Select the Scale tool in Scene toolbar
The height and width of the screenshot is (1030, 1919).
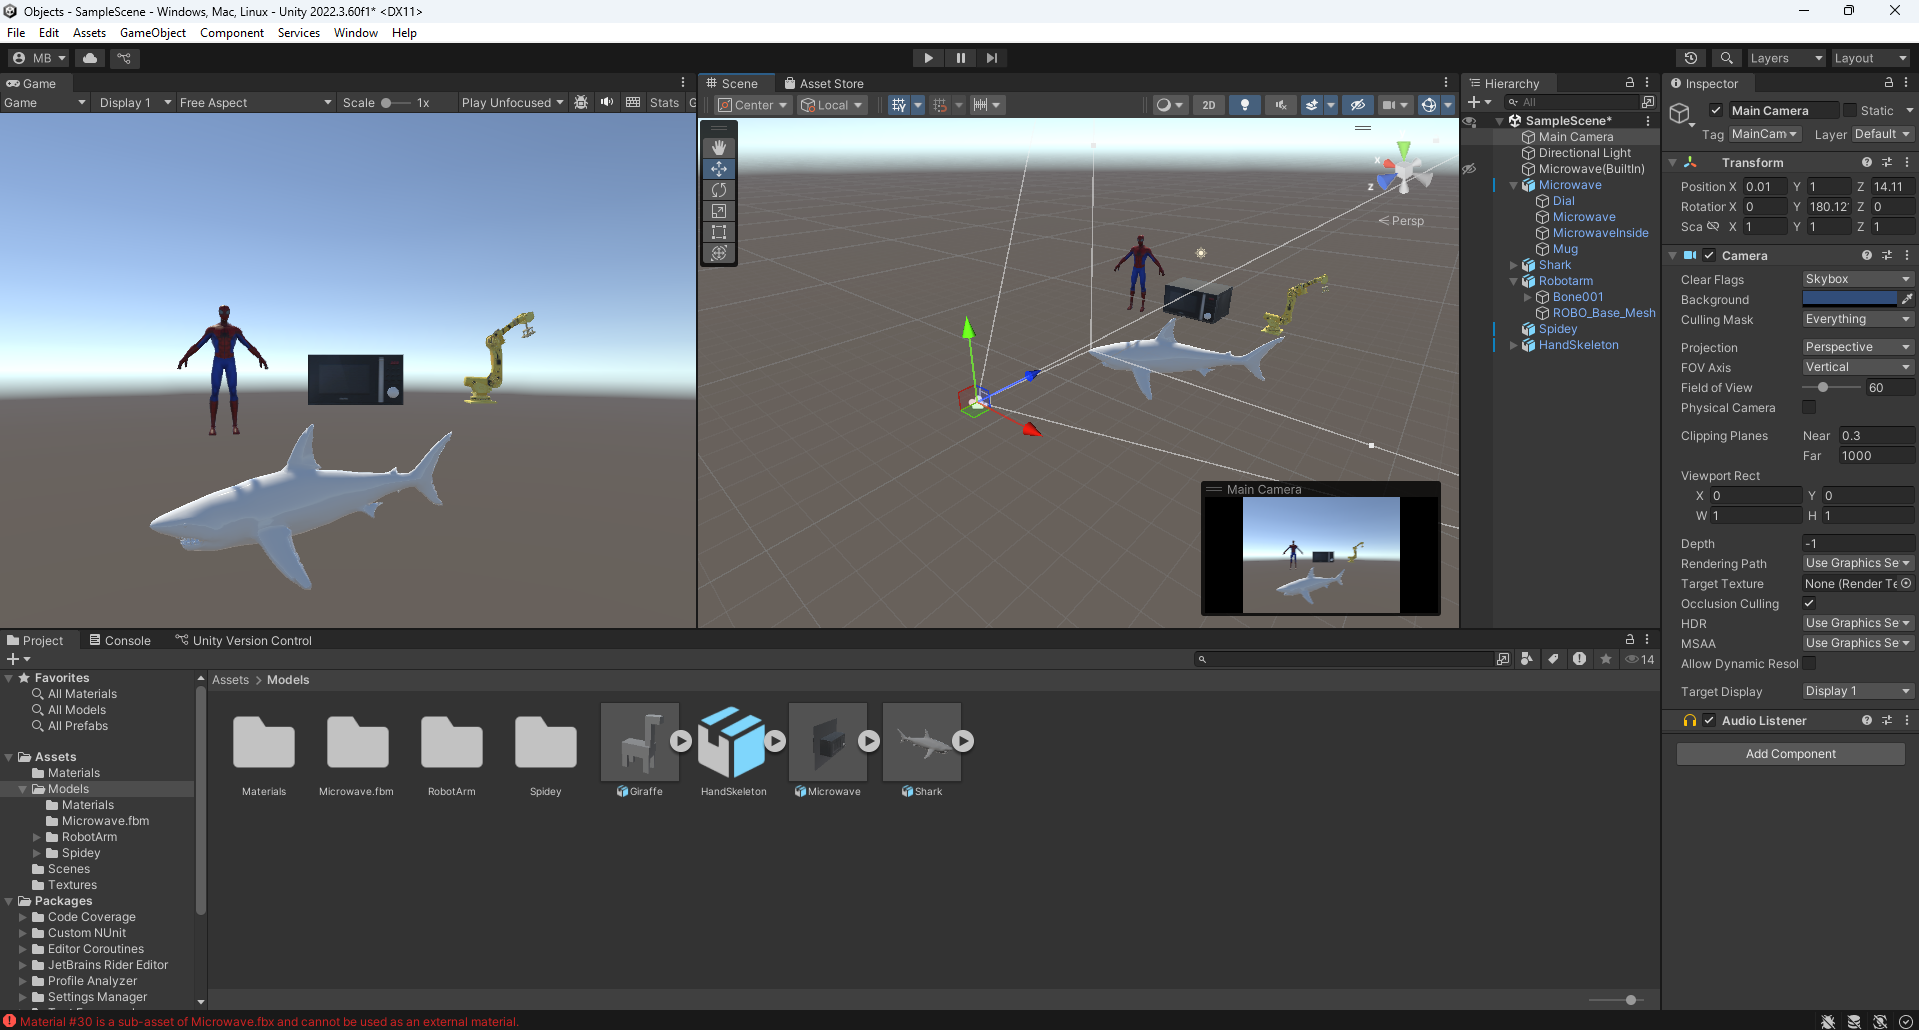[x=718, y=211]
